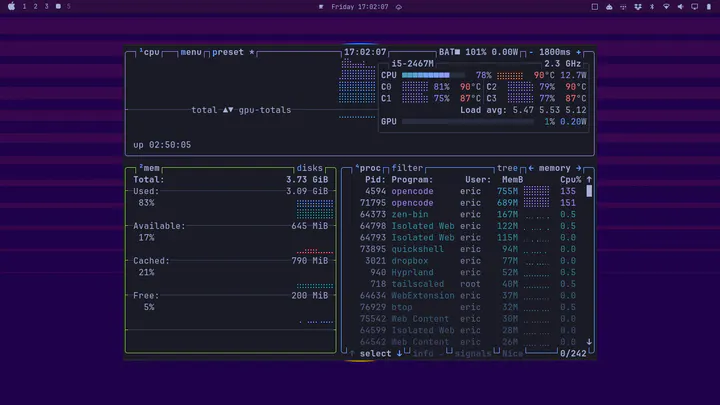Select Isolated Web process PID 64793
720x405 pixels.
point(468,237)
